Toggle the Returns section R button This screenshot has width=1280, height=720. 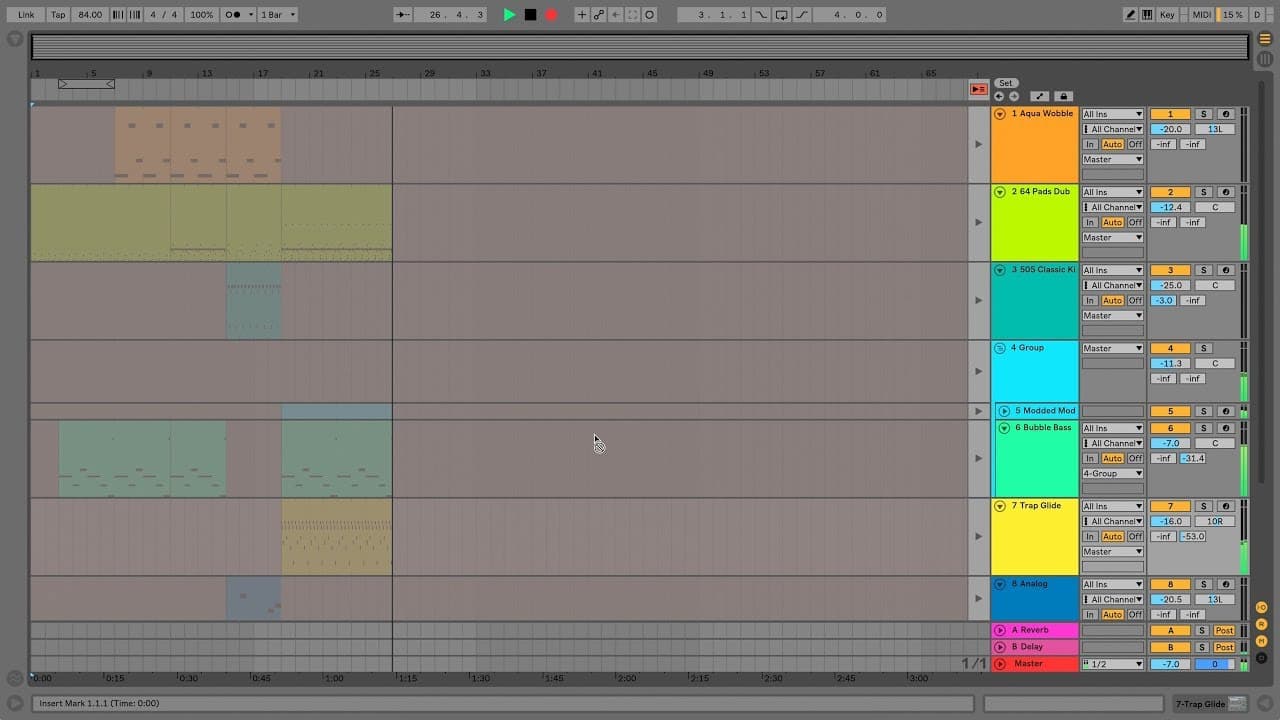(1262, 624)
